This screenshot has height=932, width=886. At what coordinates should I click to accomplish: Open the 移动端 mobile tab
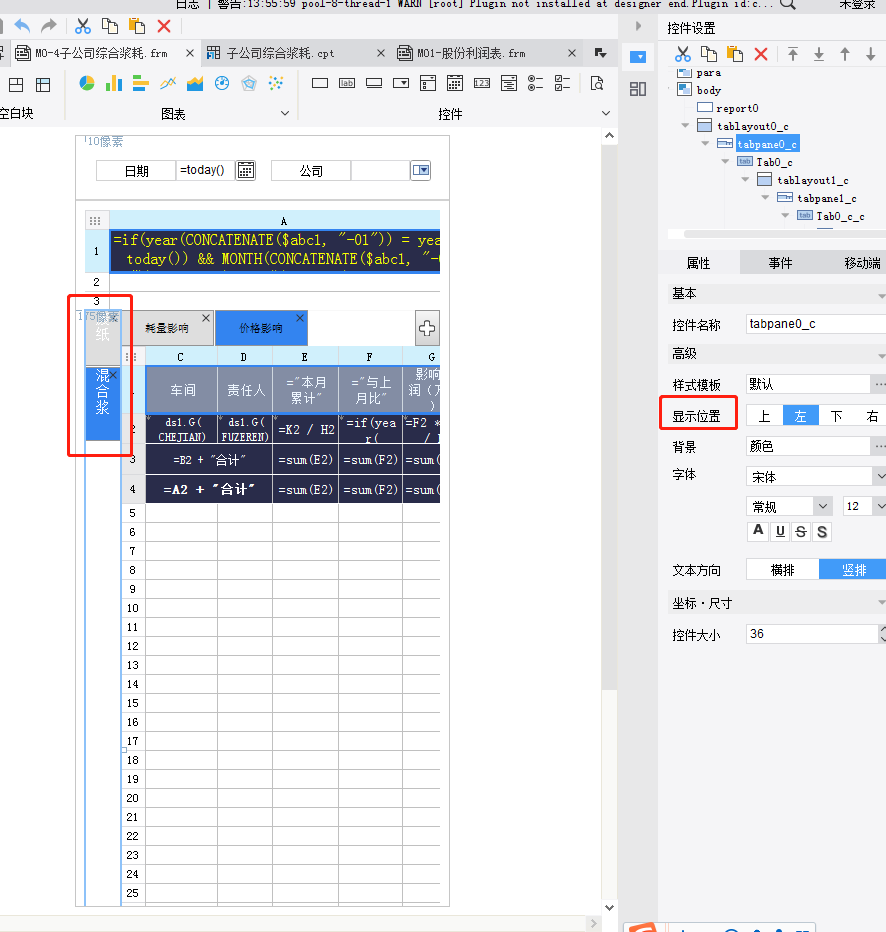(x=862, y=263)
